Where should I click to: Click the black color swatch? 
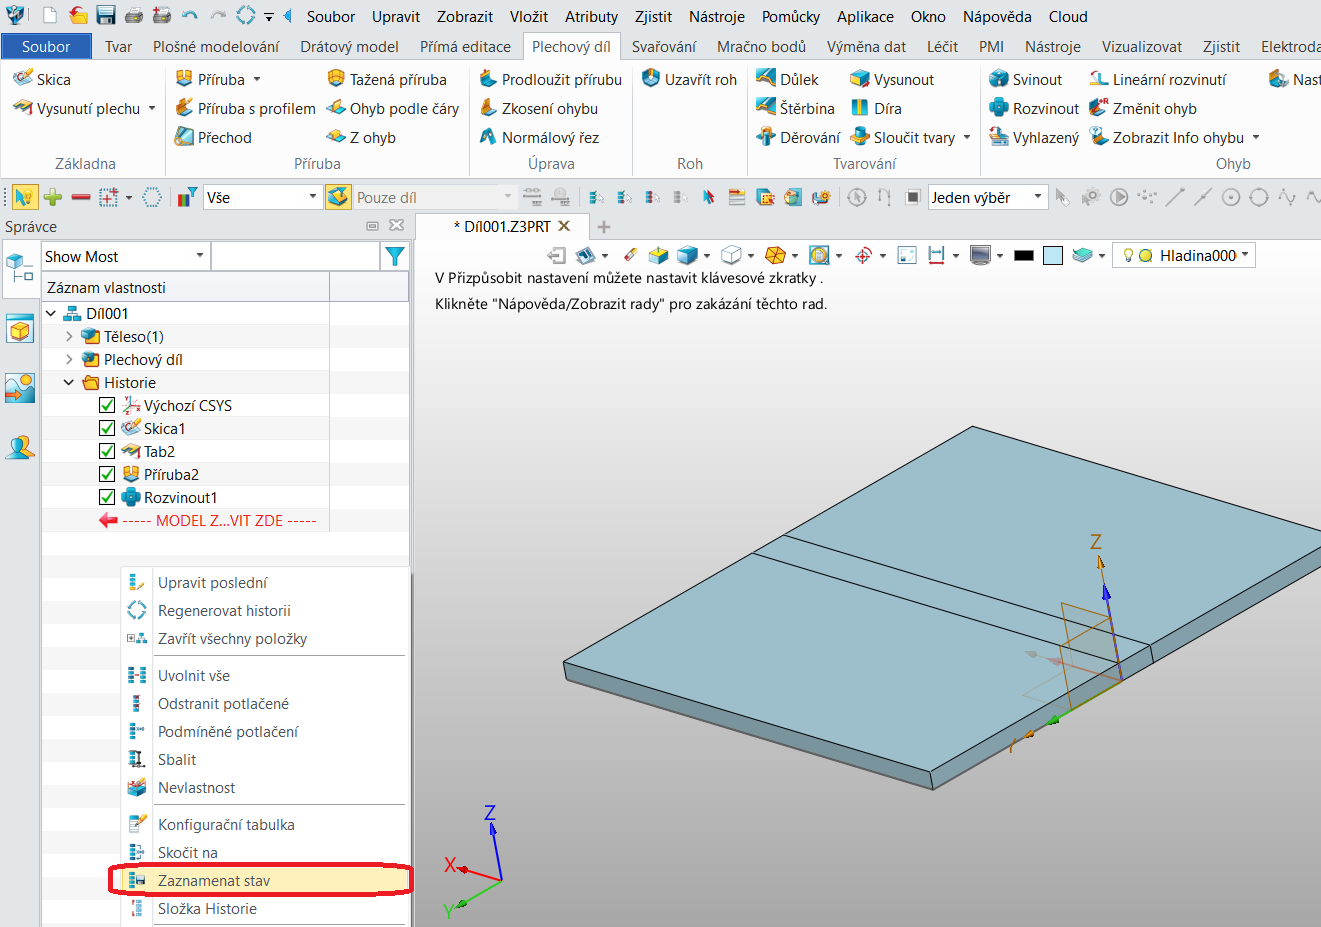pyautogui.click(x=1023, y=256)
